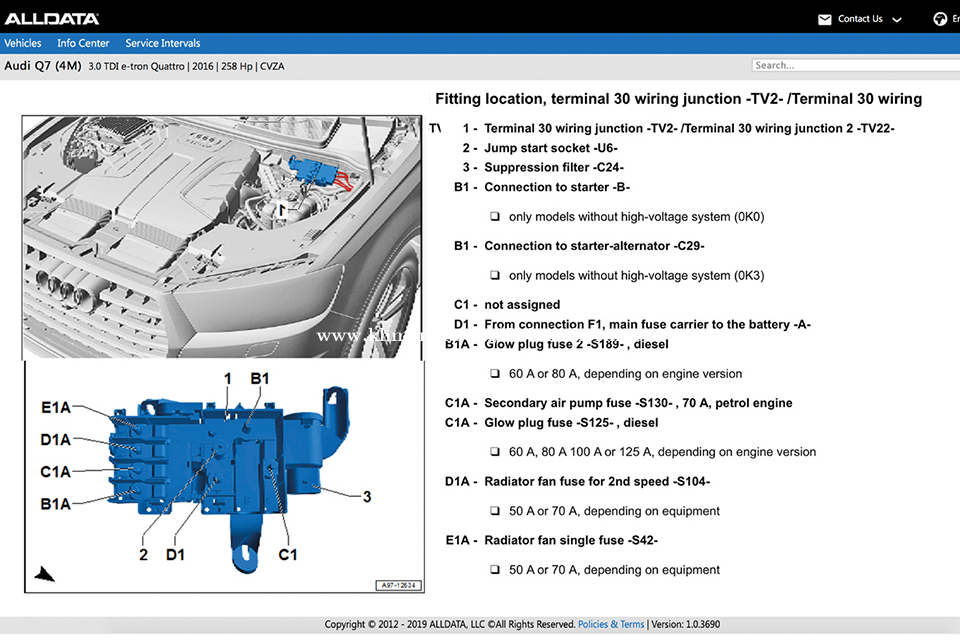Screen dimensions: 960x640
Task: Click the globe language icon
Action: [x=940, y=19]
